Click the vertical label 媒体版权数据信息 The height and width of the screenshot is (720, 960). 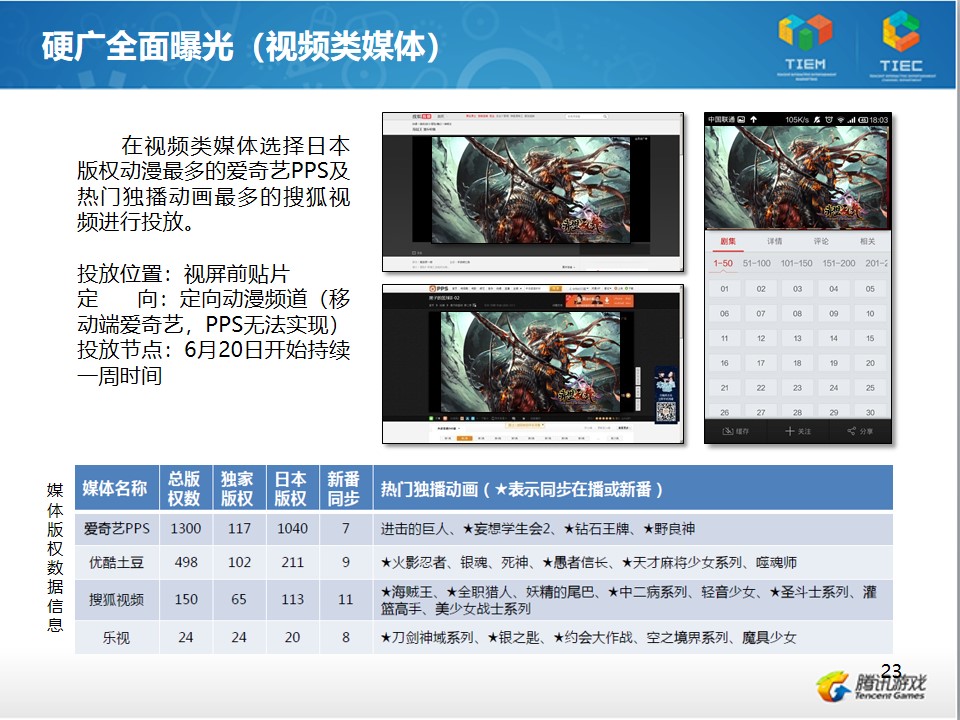coord(55,557)
